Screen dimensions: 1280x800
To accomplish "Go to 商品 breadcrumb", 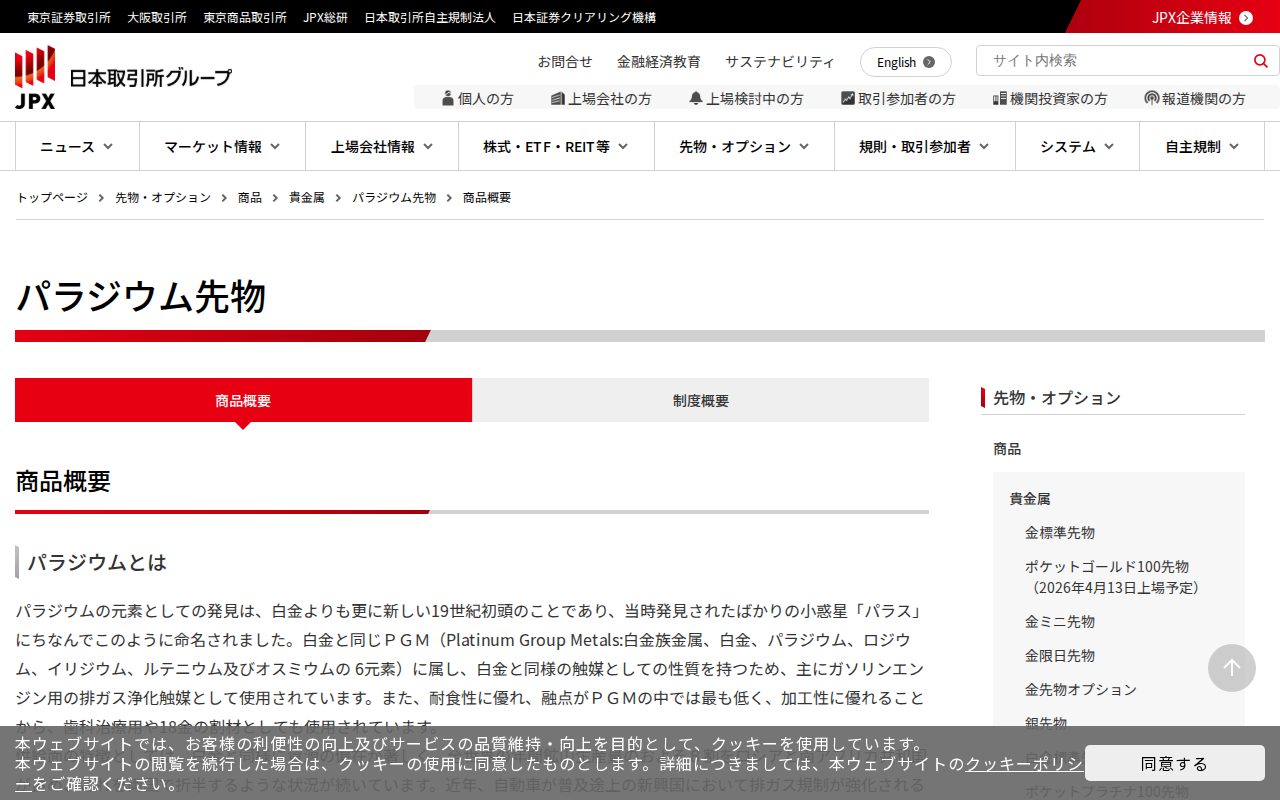I will coord(250,197).
